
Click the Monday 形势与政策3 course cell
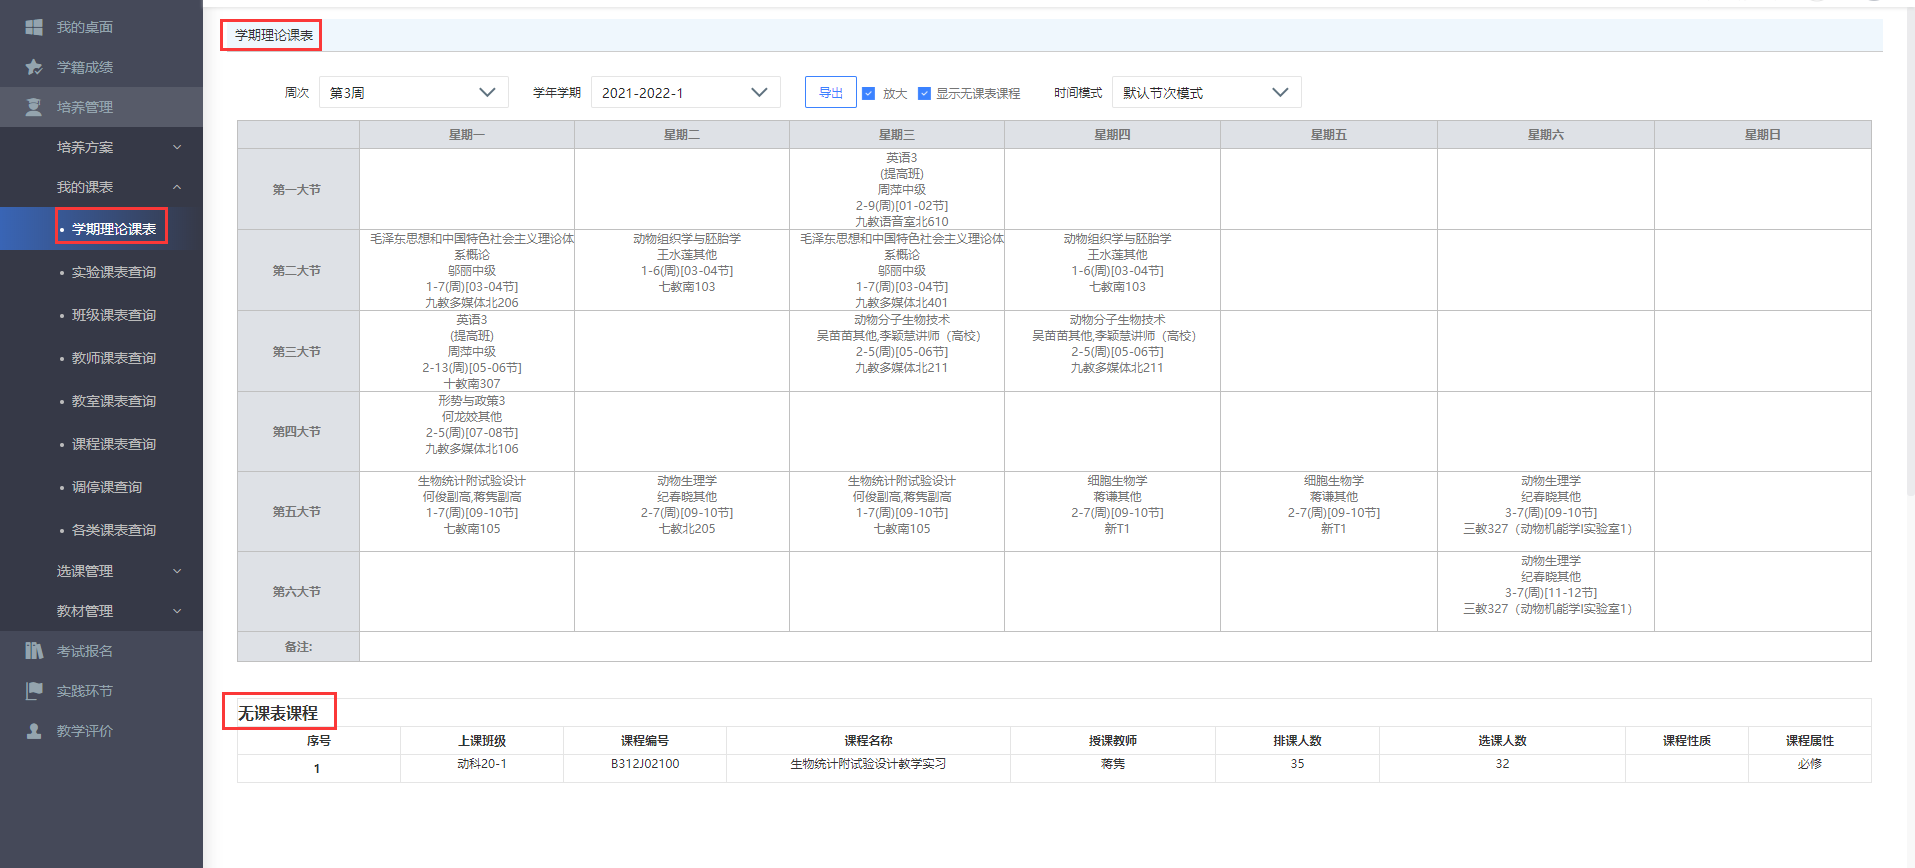click(x=471, y=425)
